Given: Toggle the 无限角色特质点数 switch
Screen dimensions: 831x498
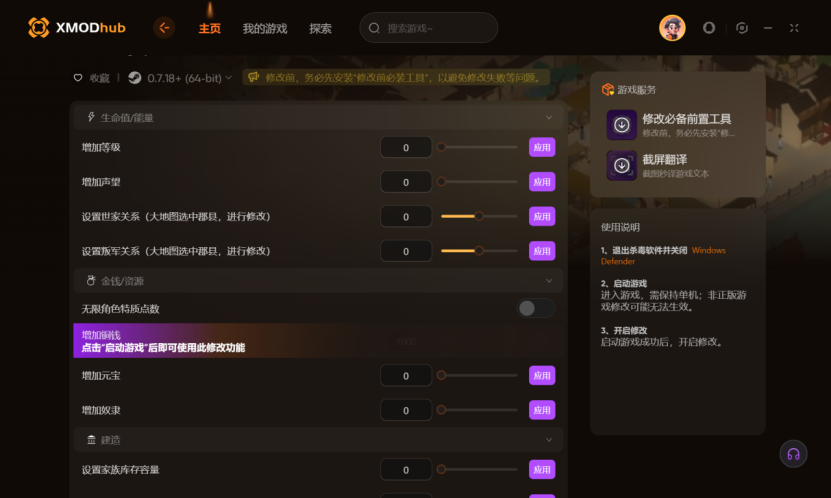Looking at the screenshot, I should (536, 308).
